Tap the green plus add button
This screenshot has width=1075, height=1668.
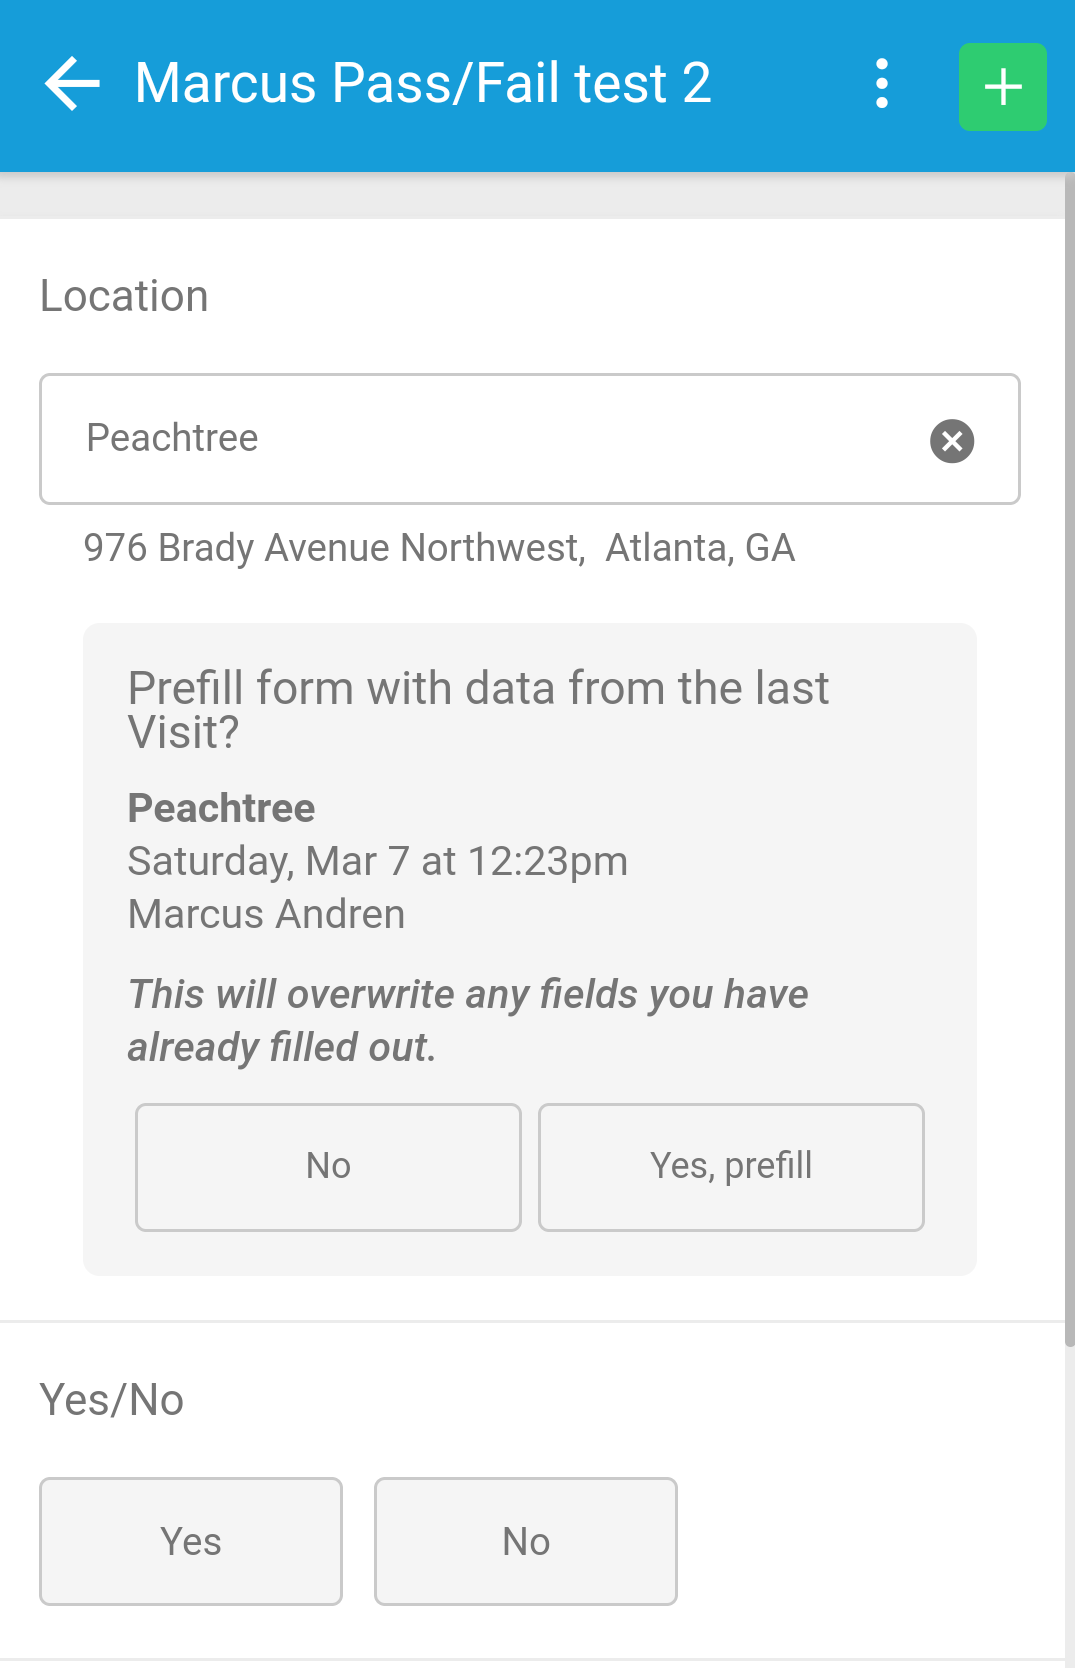pos(1002,87)
